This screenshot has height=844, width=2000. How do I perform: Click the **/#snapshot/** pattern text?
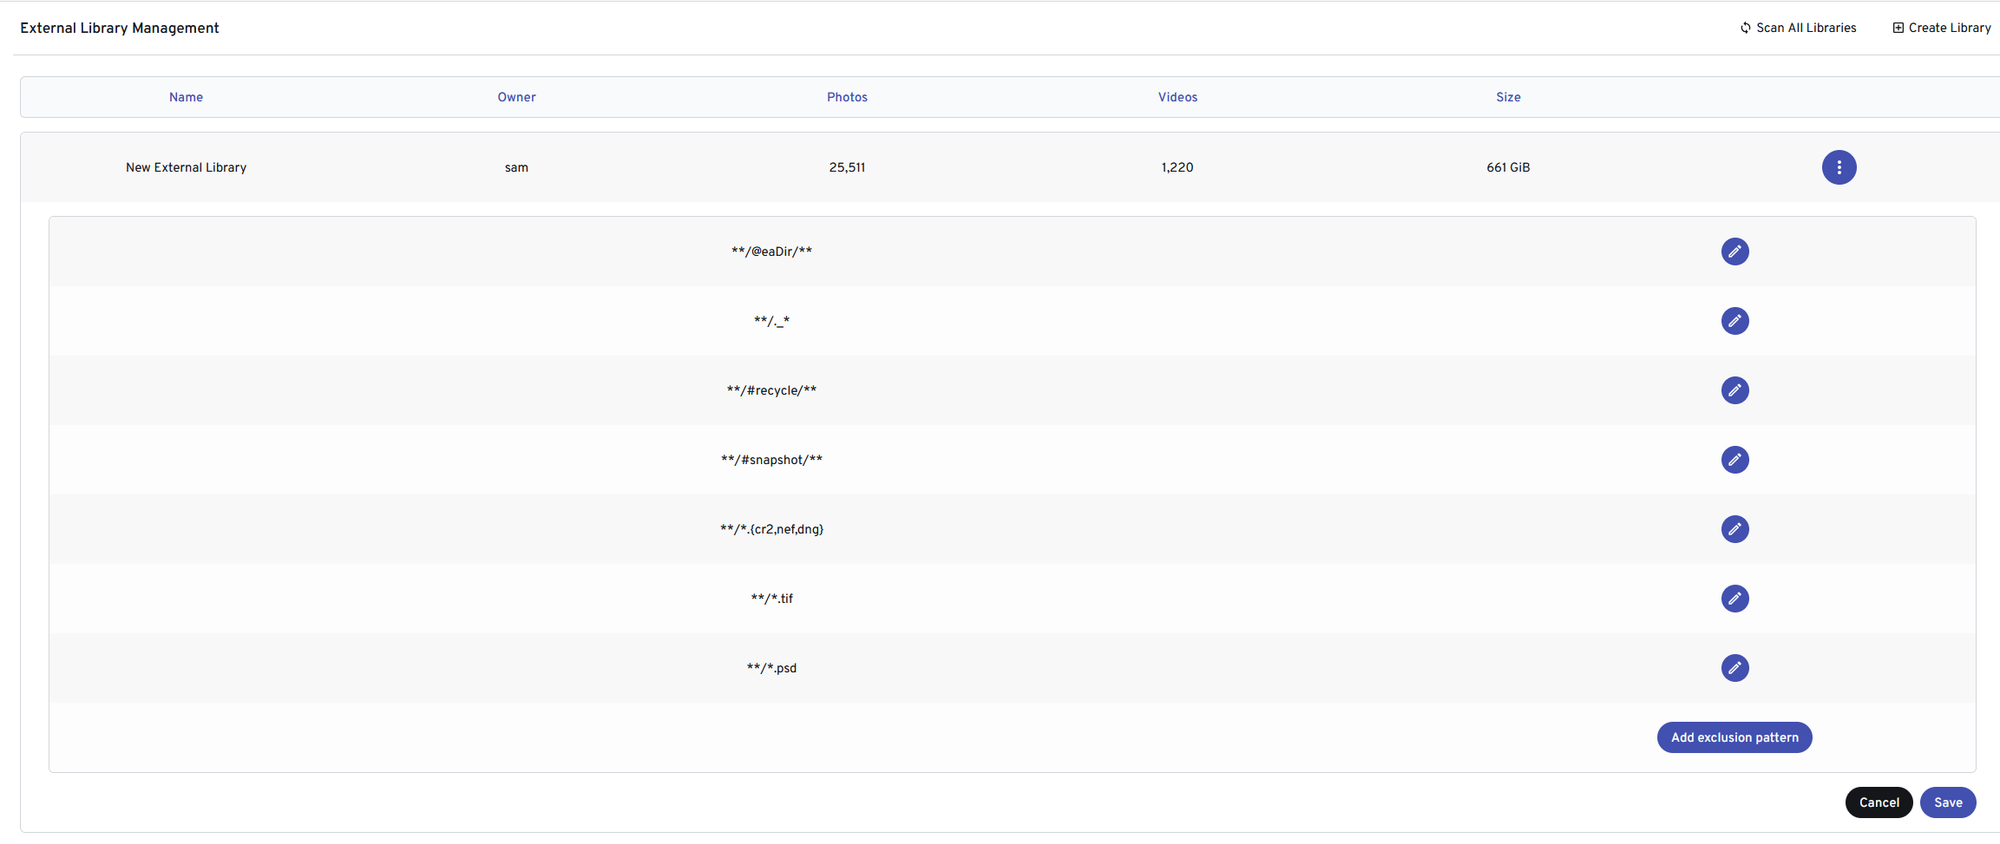click(771, 460)
